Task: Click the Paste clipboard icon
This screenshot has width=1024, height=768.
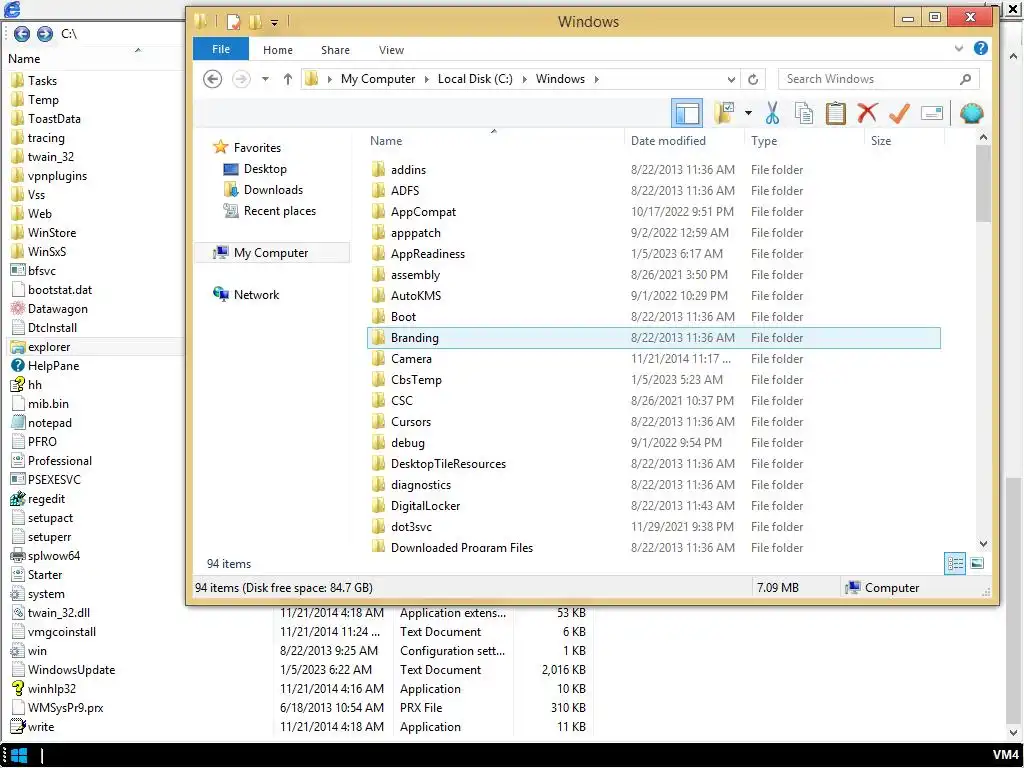Action: [835, 113]
